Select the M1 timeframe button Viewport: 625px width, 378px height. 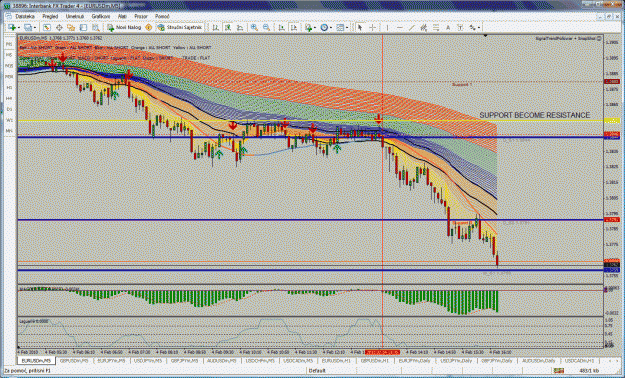pyautogui.click(x=9, y=44)
